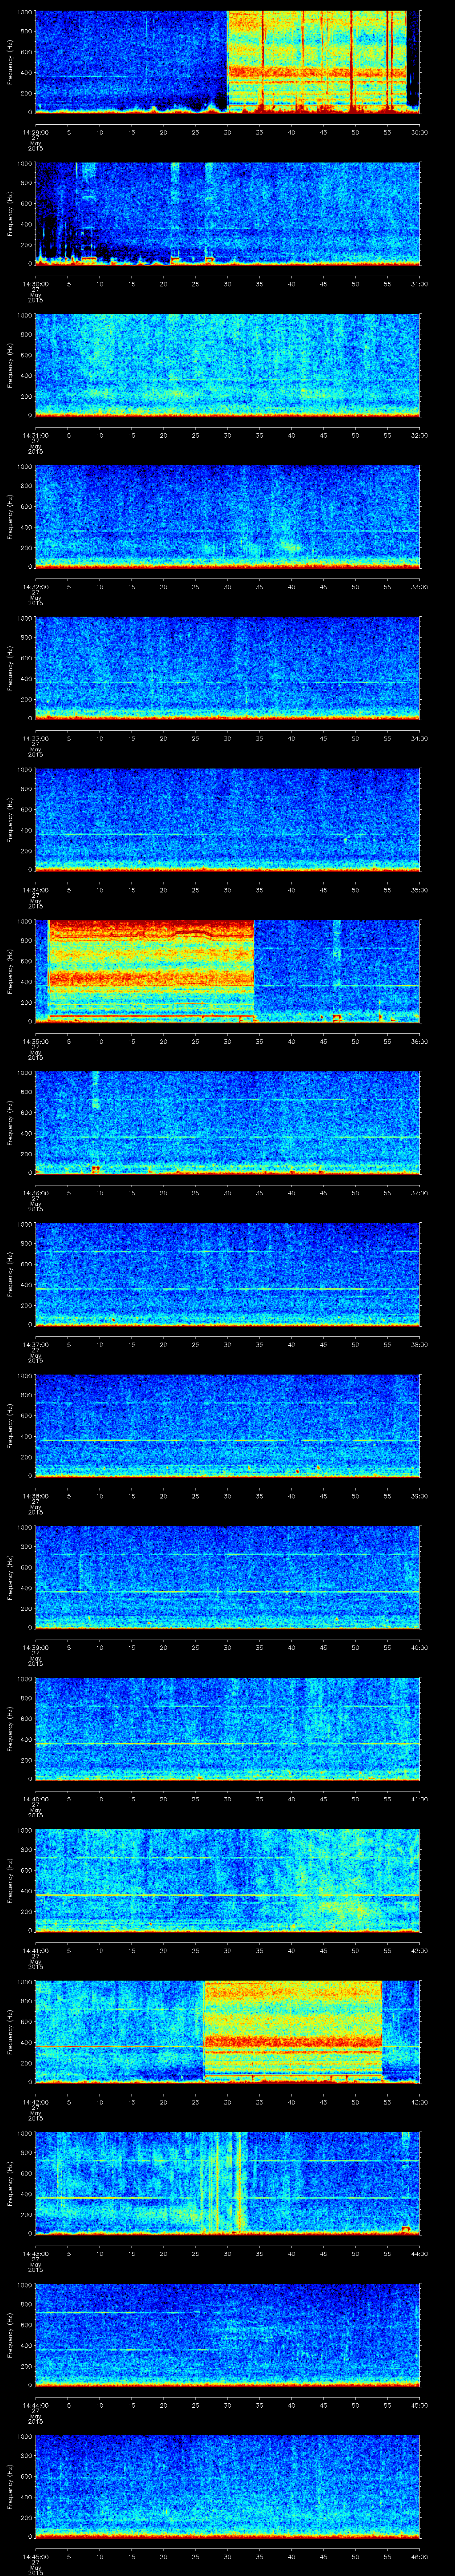This screenshot has width=455, height=2576.
Task: Click the 14:37:00 start time label
Action: 35,1345
